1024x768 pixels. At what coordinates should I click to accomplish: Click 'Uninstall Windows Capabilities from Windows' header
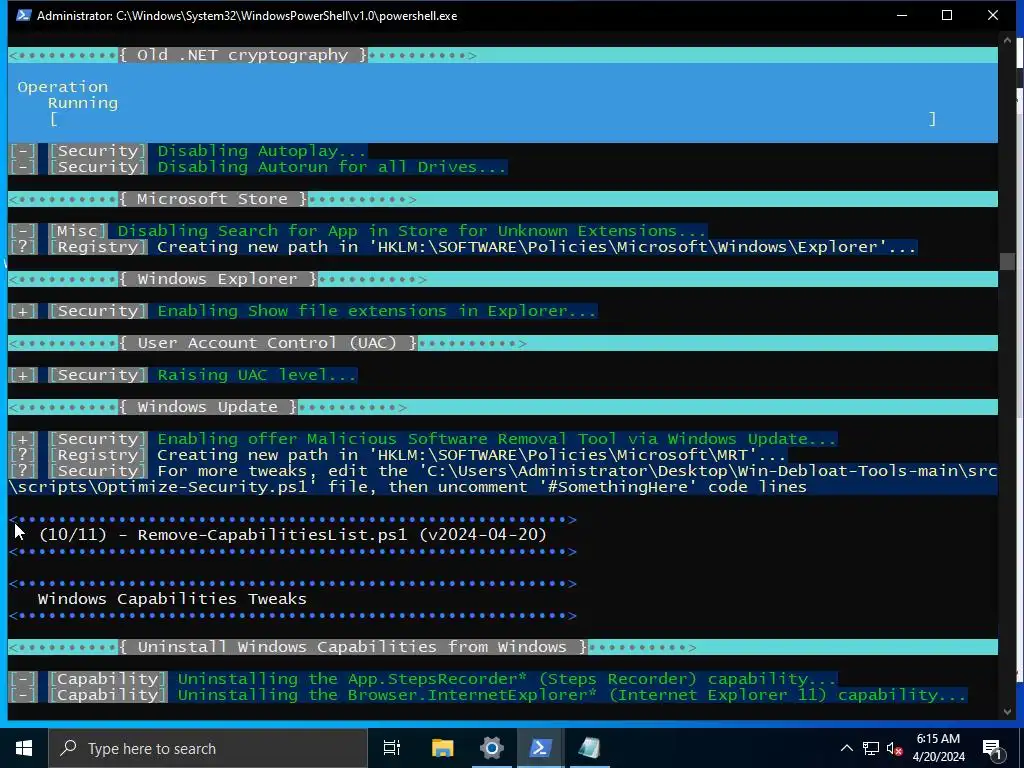[353, 647]
